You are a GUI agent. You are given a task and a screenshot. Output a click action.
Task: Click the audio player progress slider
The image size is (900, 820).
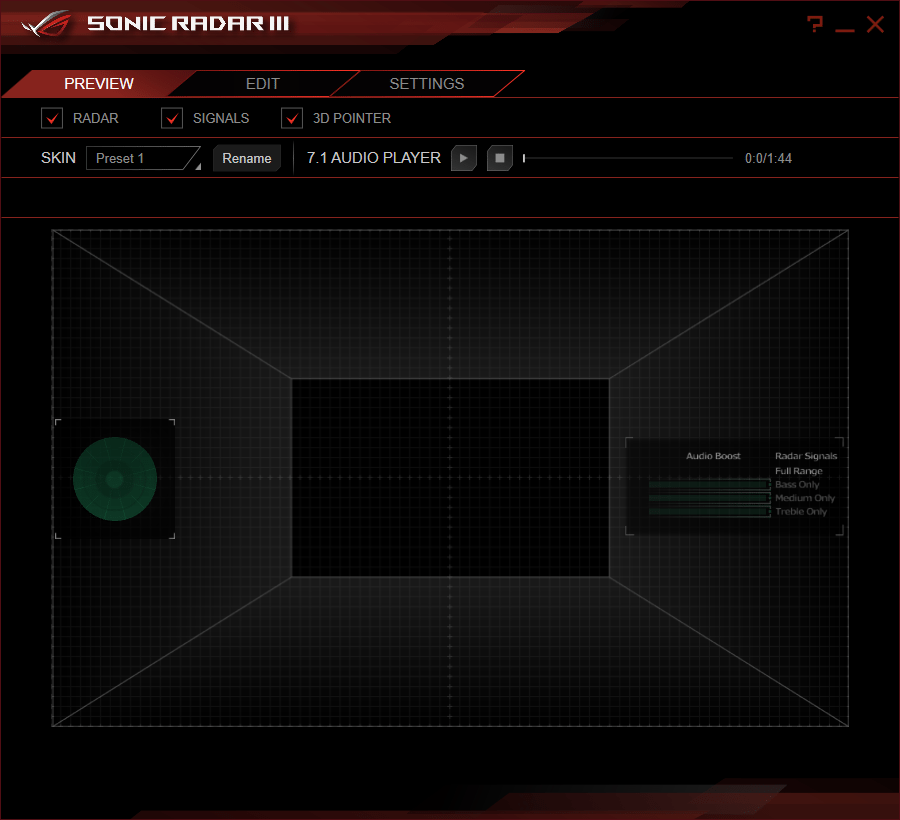(x=628, y=158)
